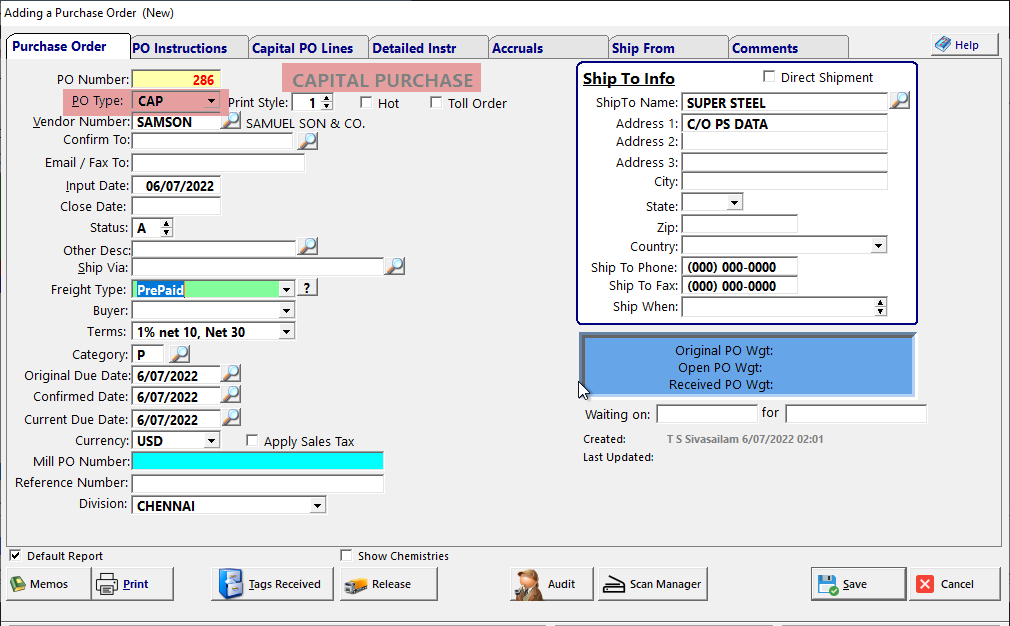Switch to the PO Instructions tab
Image resolution: width=1010 pixels, height=626 pixels.
pyautogui.click(x=180, y=48)
